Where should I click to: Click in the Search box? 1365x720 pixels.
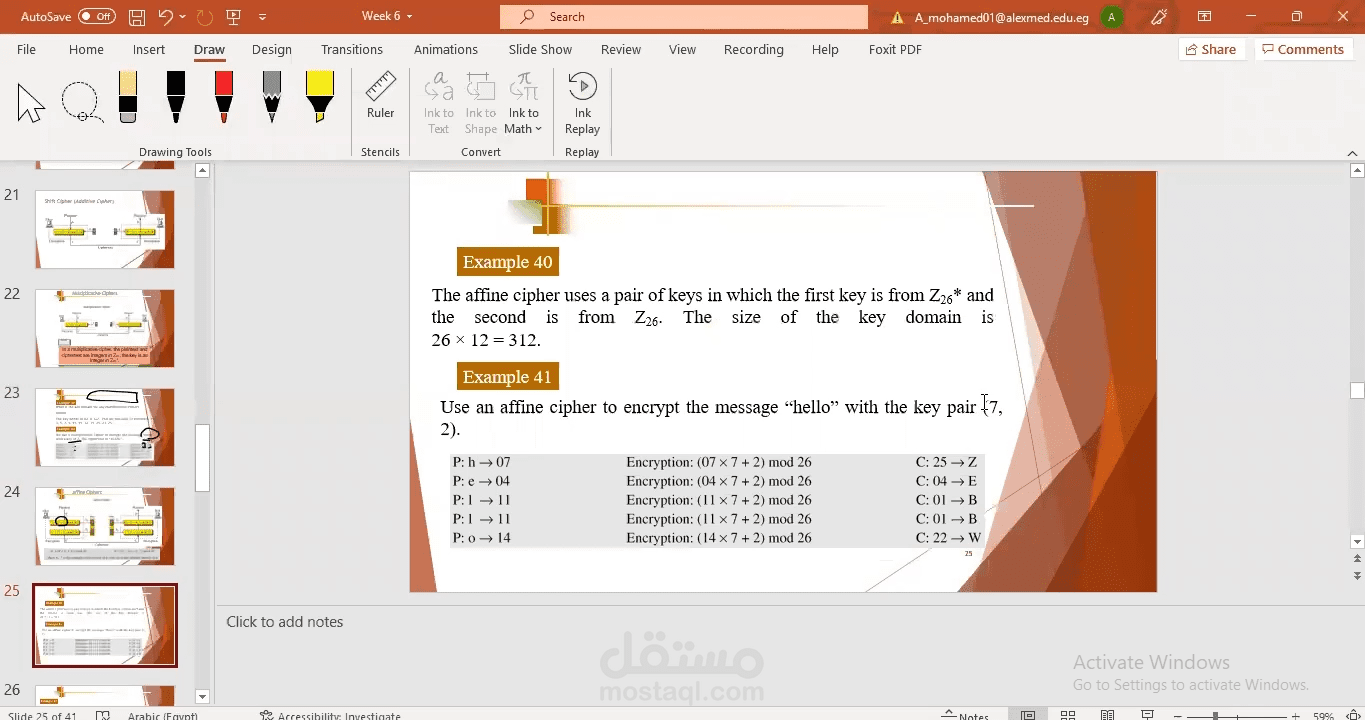tap(684, 17)
